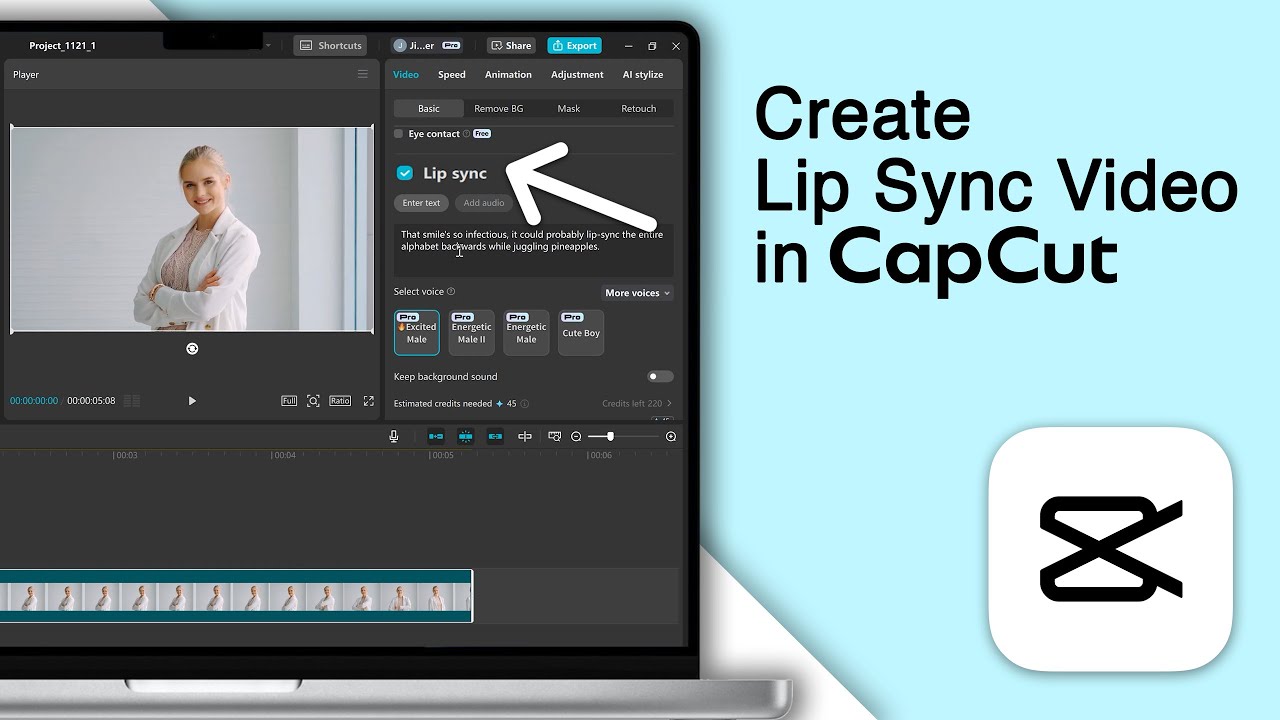Select the Excited Male voice
This screenshot has width=1280, height=720.
pyautogui.click(x=417, y=332)
